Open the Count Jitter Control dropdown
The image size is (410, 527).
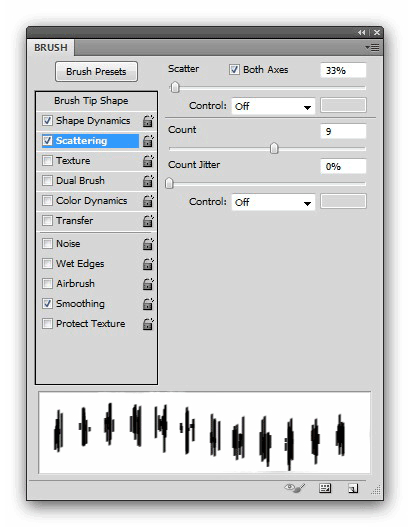tap(273, 202)
